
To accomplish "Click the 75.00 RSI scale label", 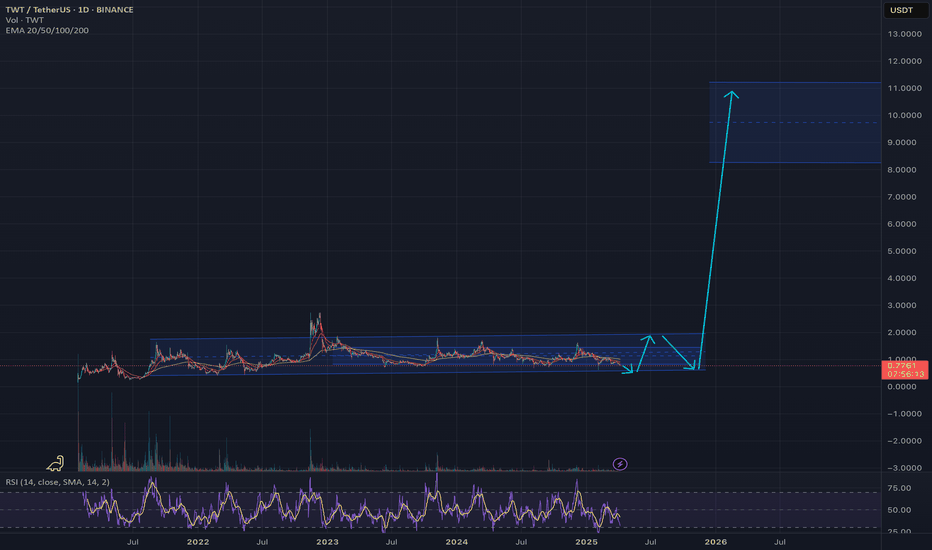I will (x=900, y=488).
